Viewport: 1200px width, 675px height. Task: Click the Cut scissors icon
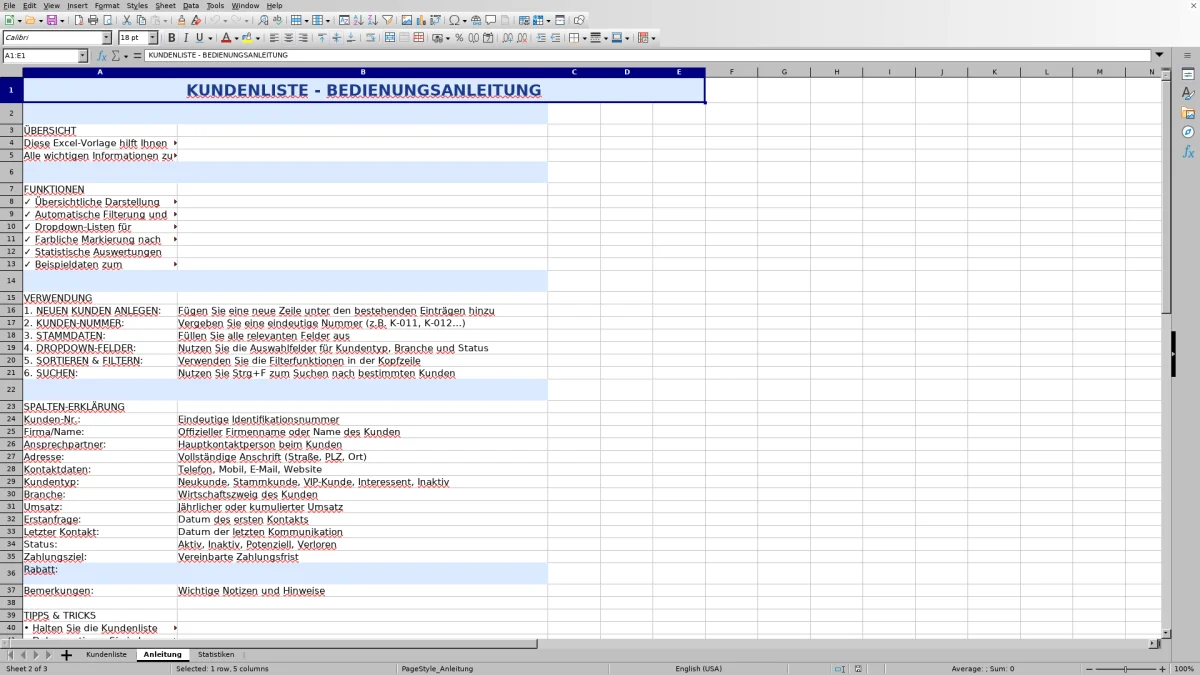[x=127, y=20]
